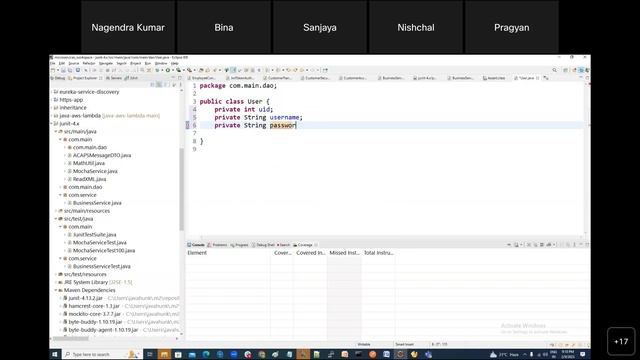Expand the src/test/resources folder
The width and height of the screenshot is (640, 360).
point(56,274)
